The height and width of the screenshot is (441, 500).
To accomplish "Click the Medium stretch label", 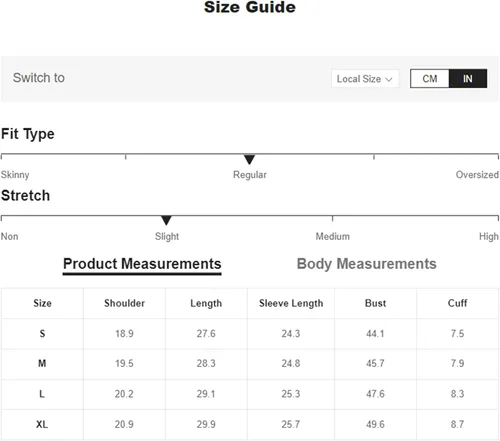I will pos(333,236).
